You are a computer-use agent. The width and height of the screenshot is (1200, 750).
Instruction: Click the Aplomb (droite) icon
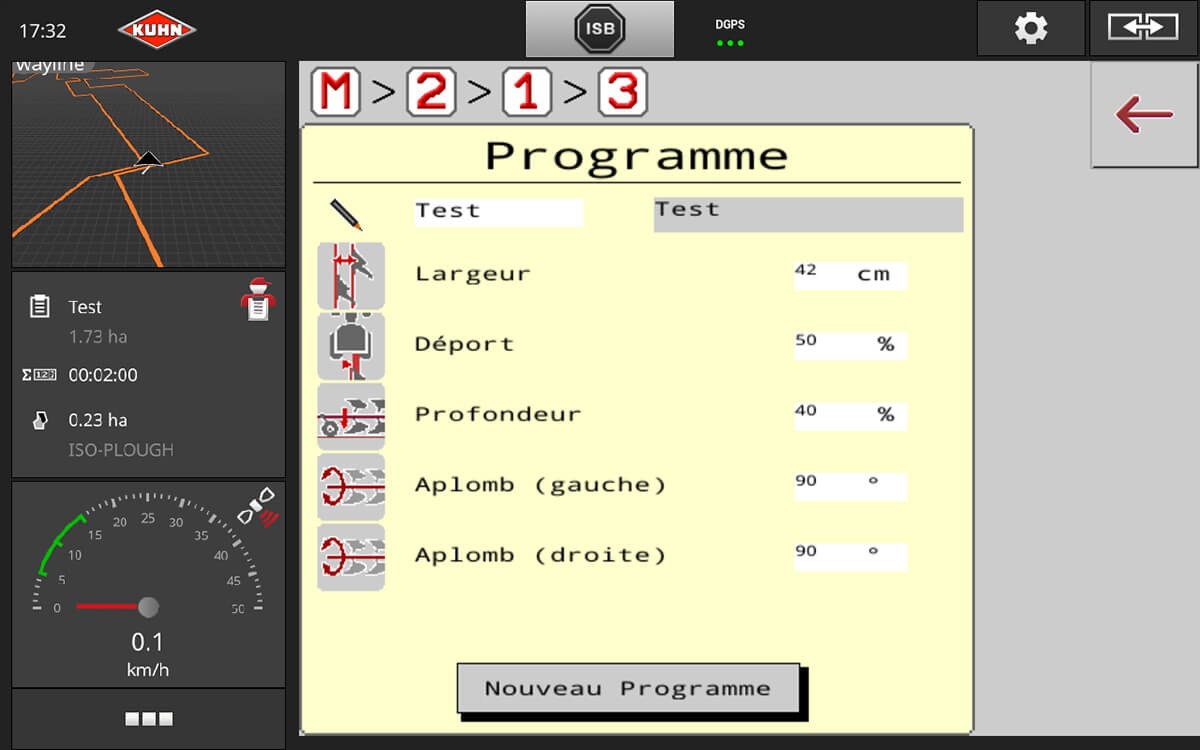point(351,557)
